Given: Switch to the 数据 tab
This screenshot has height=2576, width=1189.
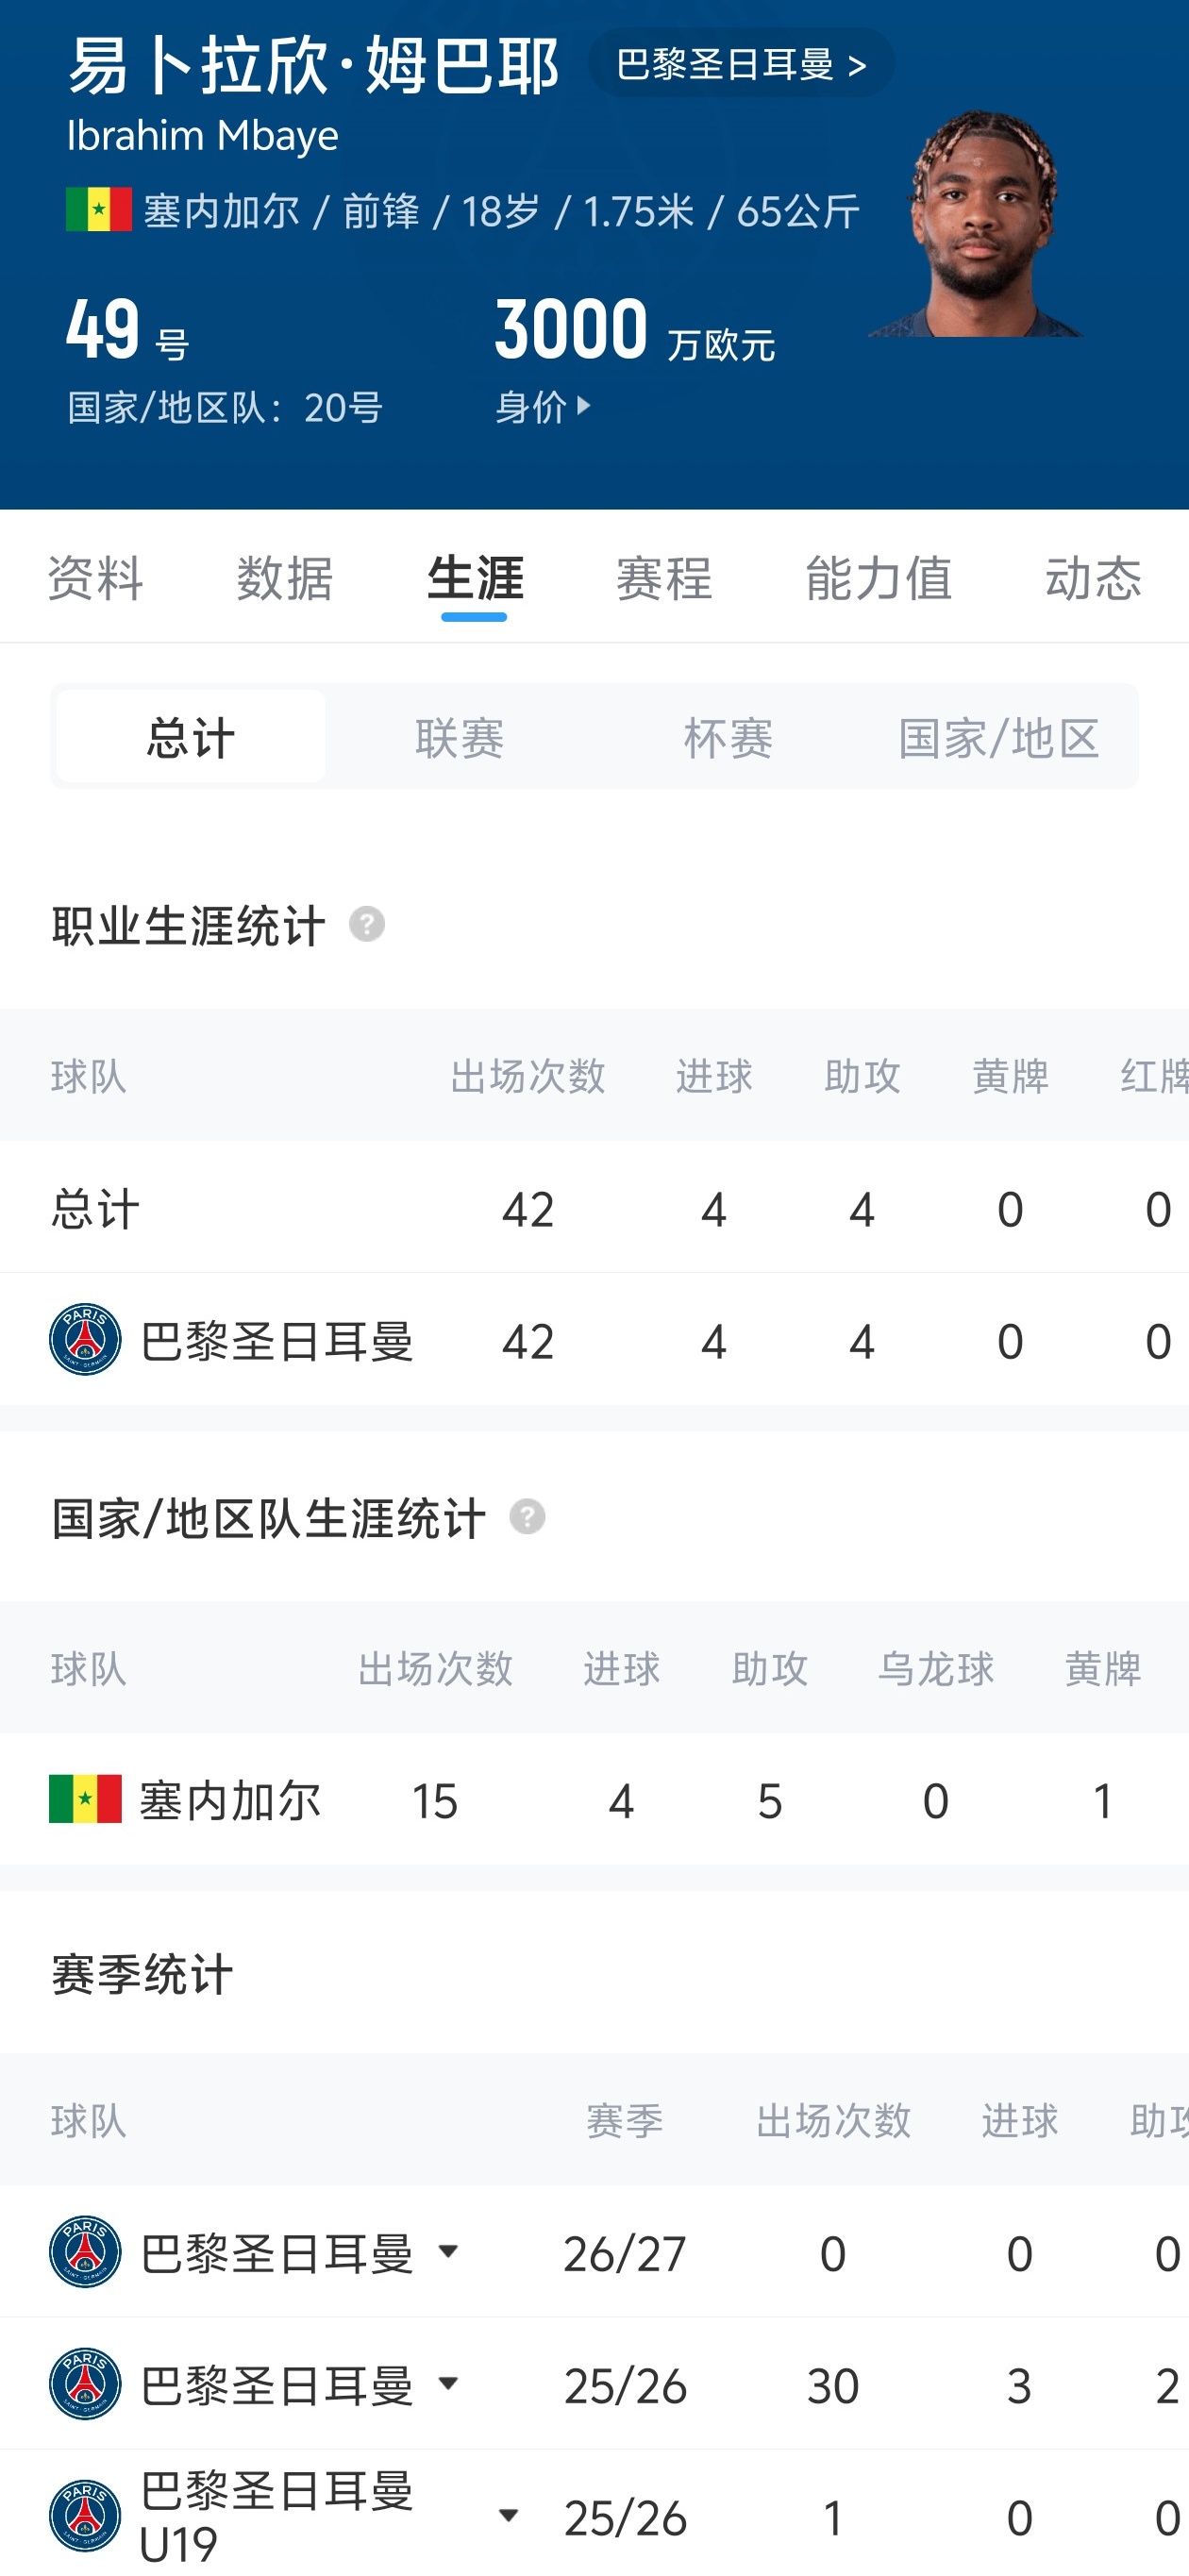Looking at the screenshot, I should [x=285, y=578].
